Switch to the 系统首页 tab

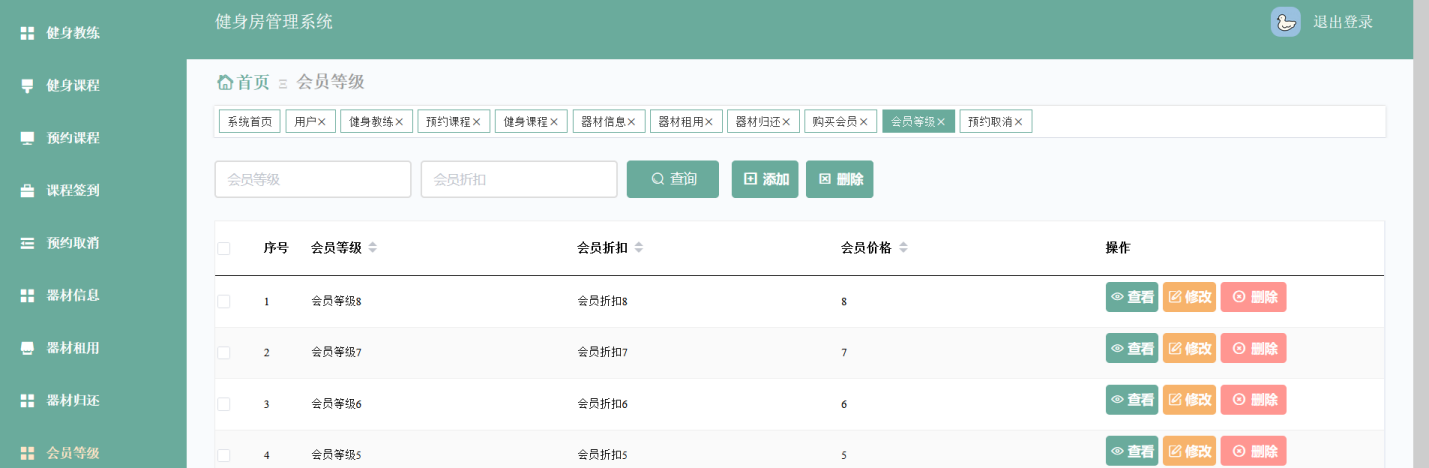pos(250,121)
